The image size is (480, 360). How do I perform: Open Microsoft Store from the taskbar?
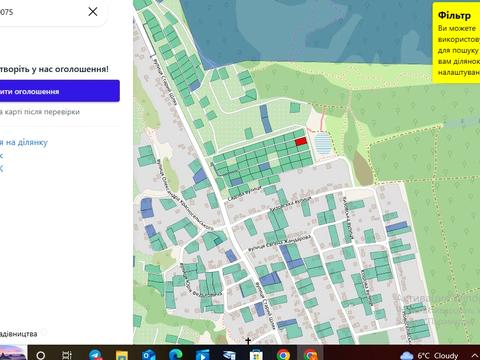point(256,355)
